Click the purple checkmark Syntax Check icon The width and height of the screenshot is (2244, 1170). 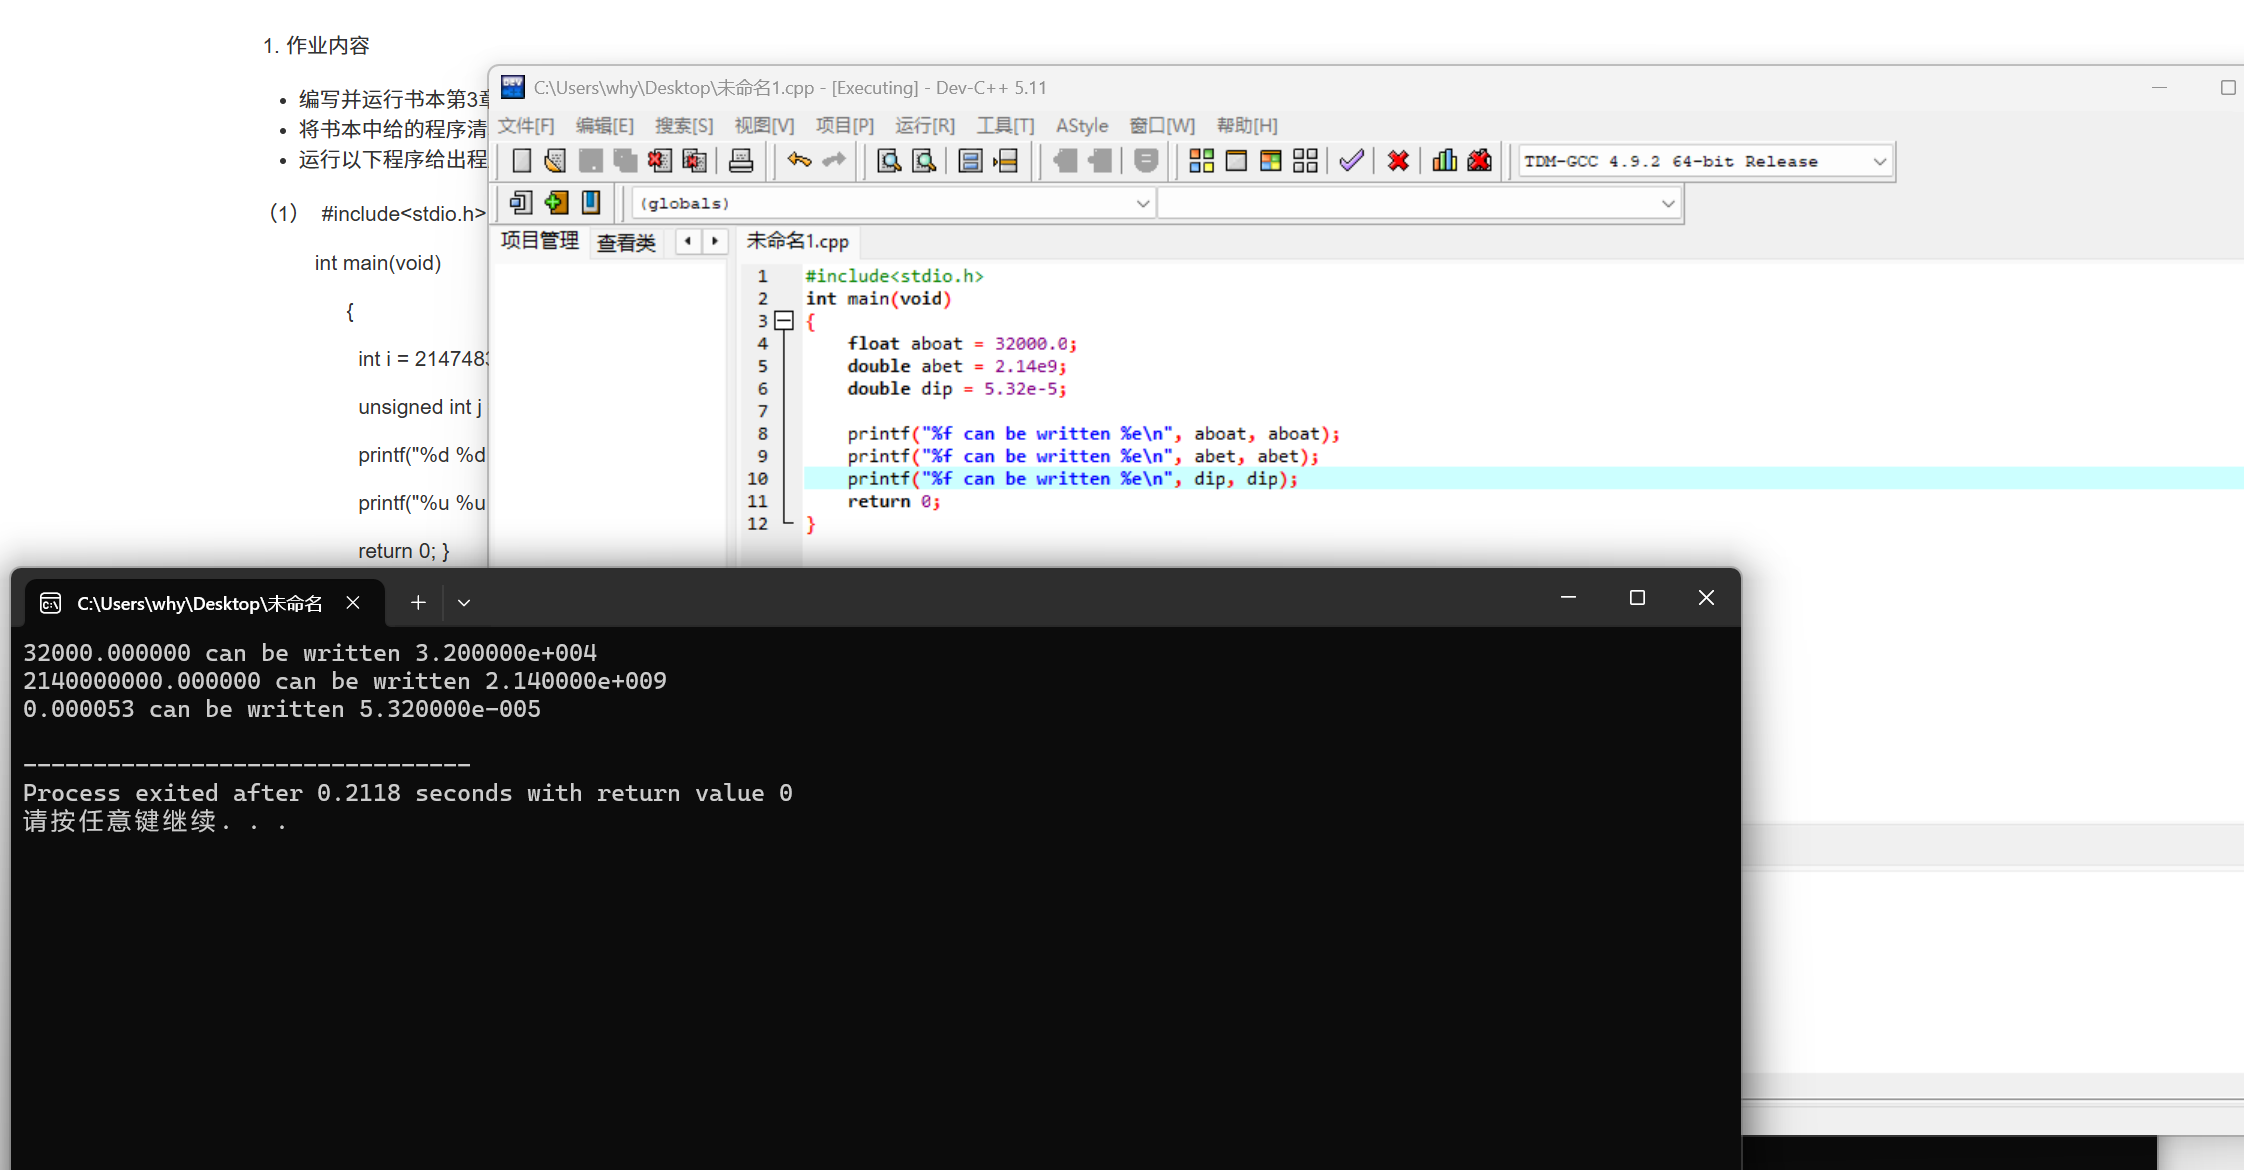click(1351, 161)
